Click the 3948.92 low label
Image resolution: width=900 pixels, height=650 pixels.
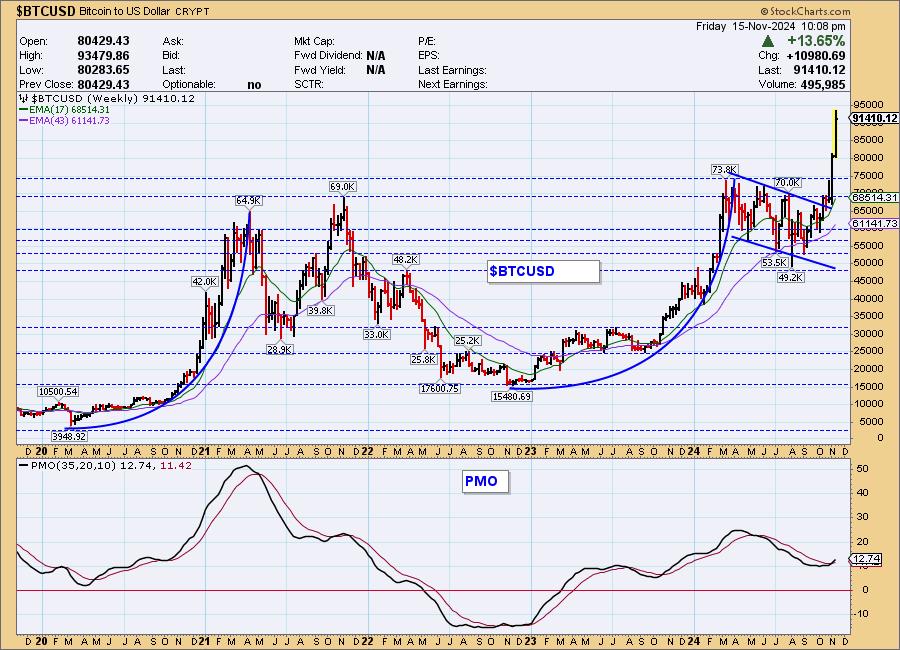(x=69, y=436)
